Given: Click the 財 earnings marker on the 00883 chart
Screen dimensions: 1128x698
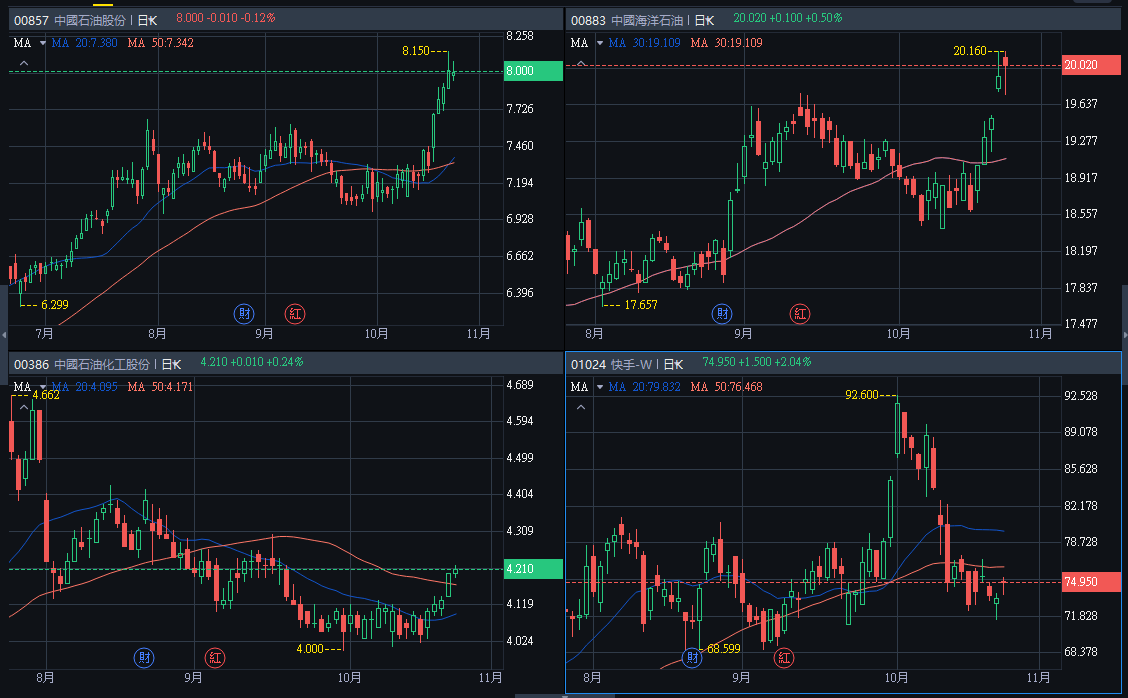Looking at the screenshot, I should coord(722,313).
